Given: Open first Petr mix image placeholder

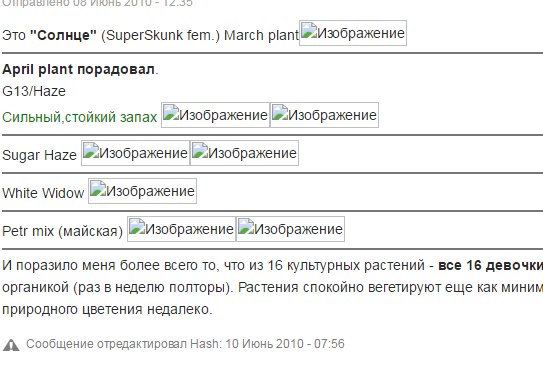Looking at the screenshot, I should pyautogui.click(x=181, y=229).
